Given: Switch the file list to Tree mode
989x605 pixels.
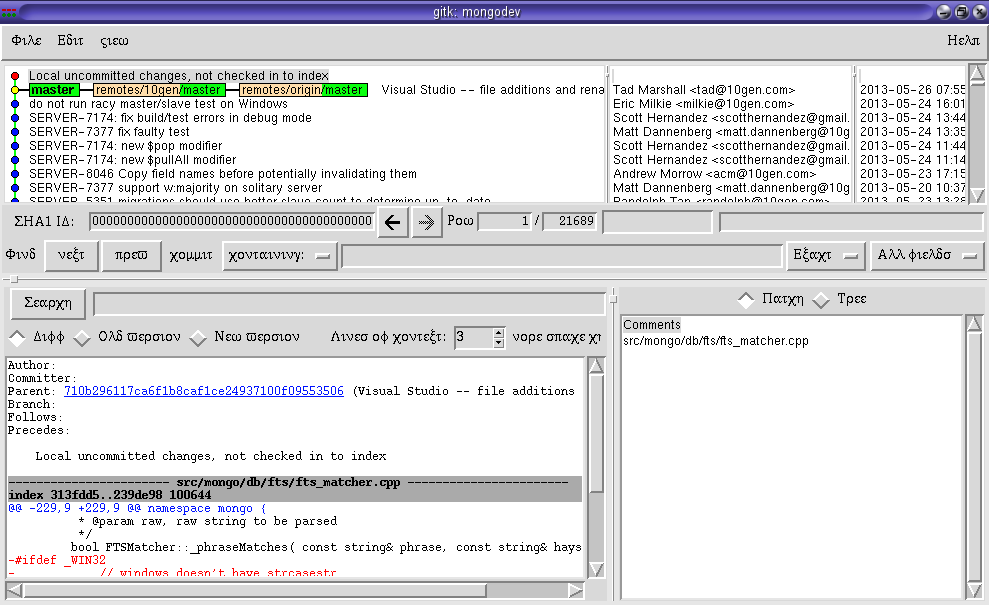Looking at the screenshot, I should 821,299.
